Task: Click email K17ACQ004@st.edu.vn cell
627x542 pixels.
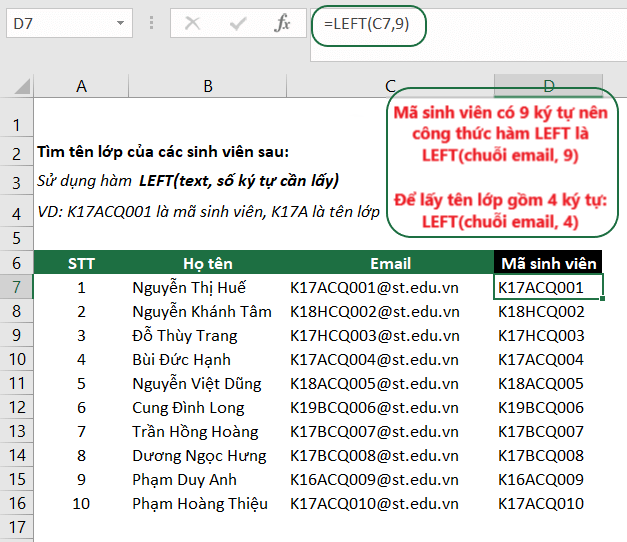Action: (390, 359)
